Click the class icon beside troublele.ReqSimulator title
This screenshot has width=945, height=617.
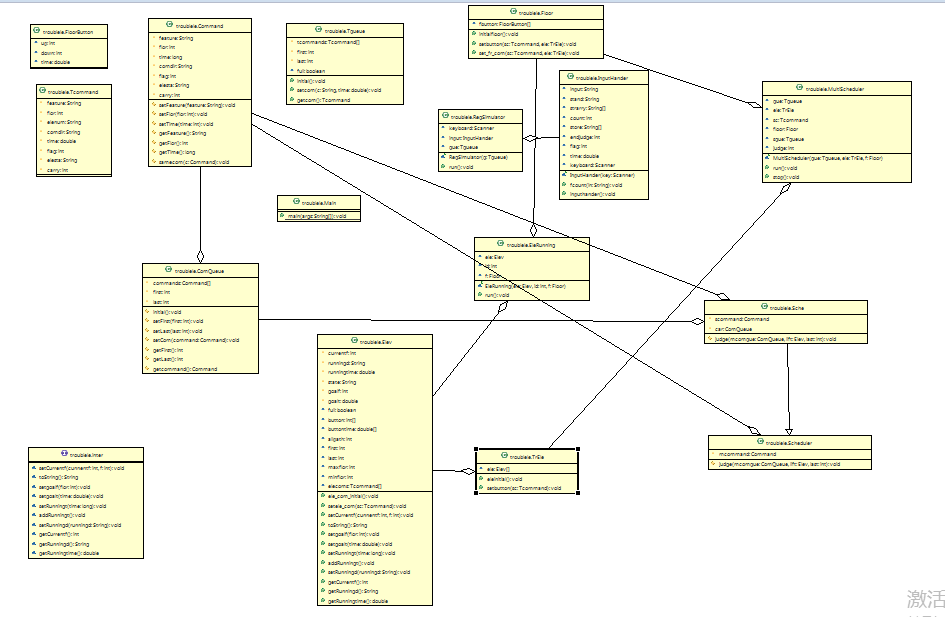(445, 116)
